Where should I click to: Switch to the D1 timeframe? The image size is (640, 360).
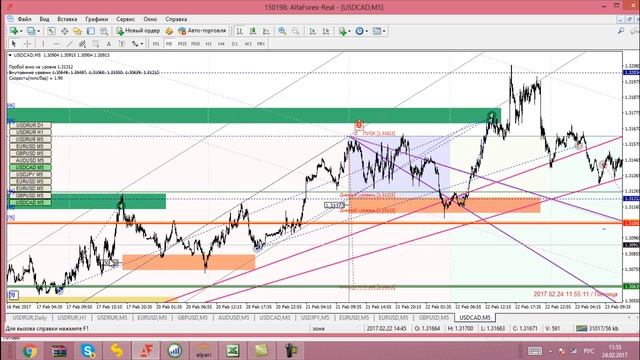point(235,44)
